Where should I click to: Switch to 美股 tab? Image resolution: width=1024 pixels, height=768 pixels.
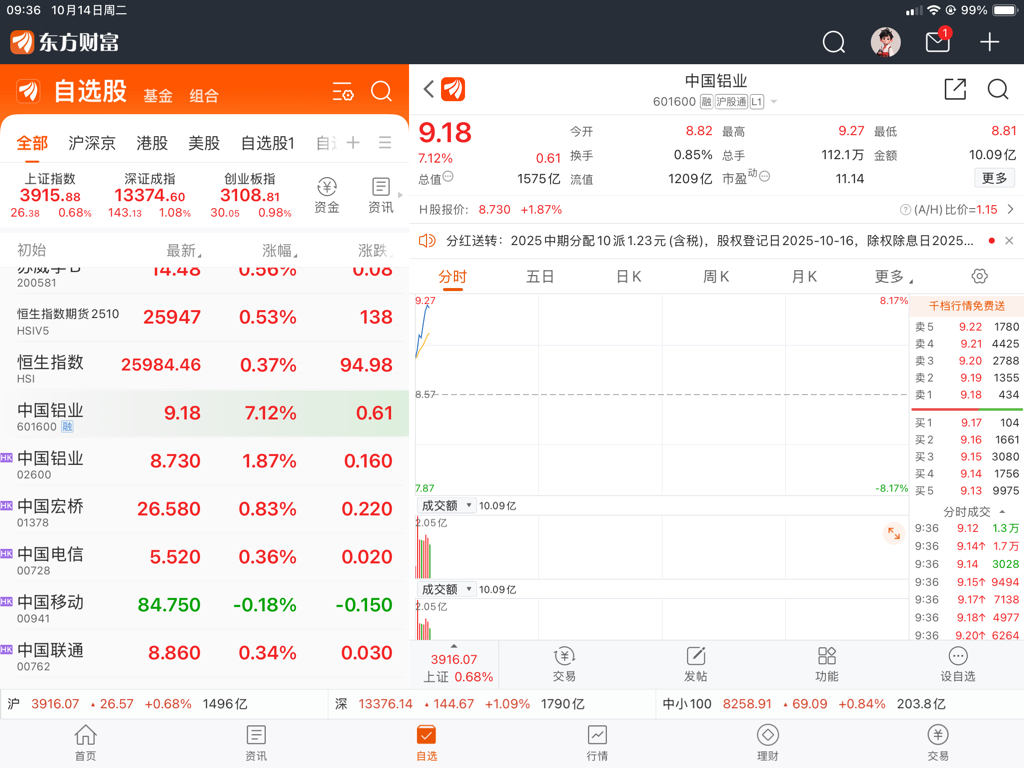204,143
